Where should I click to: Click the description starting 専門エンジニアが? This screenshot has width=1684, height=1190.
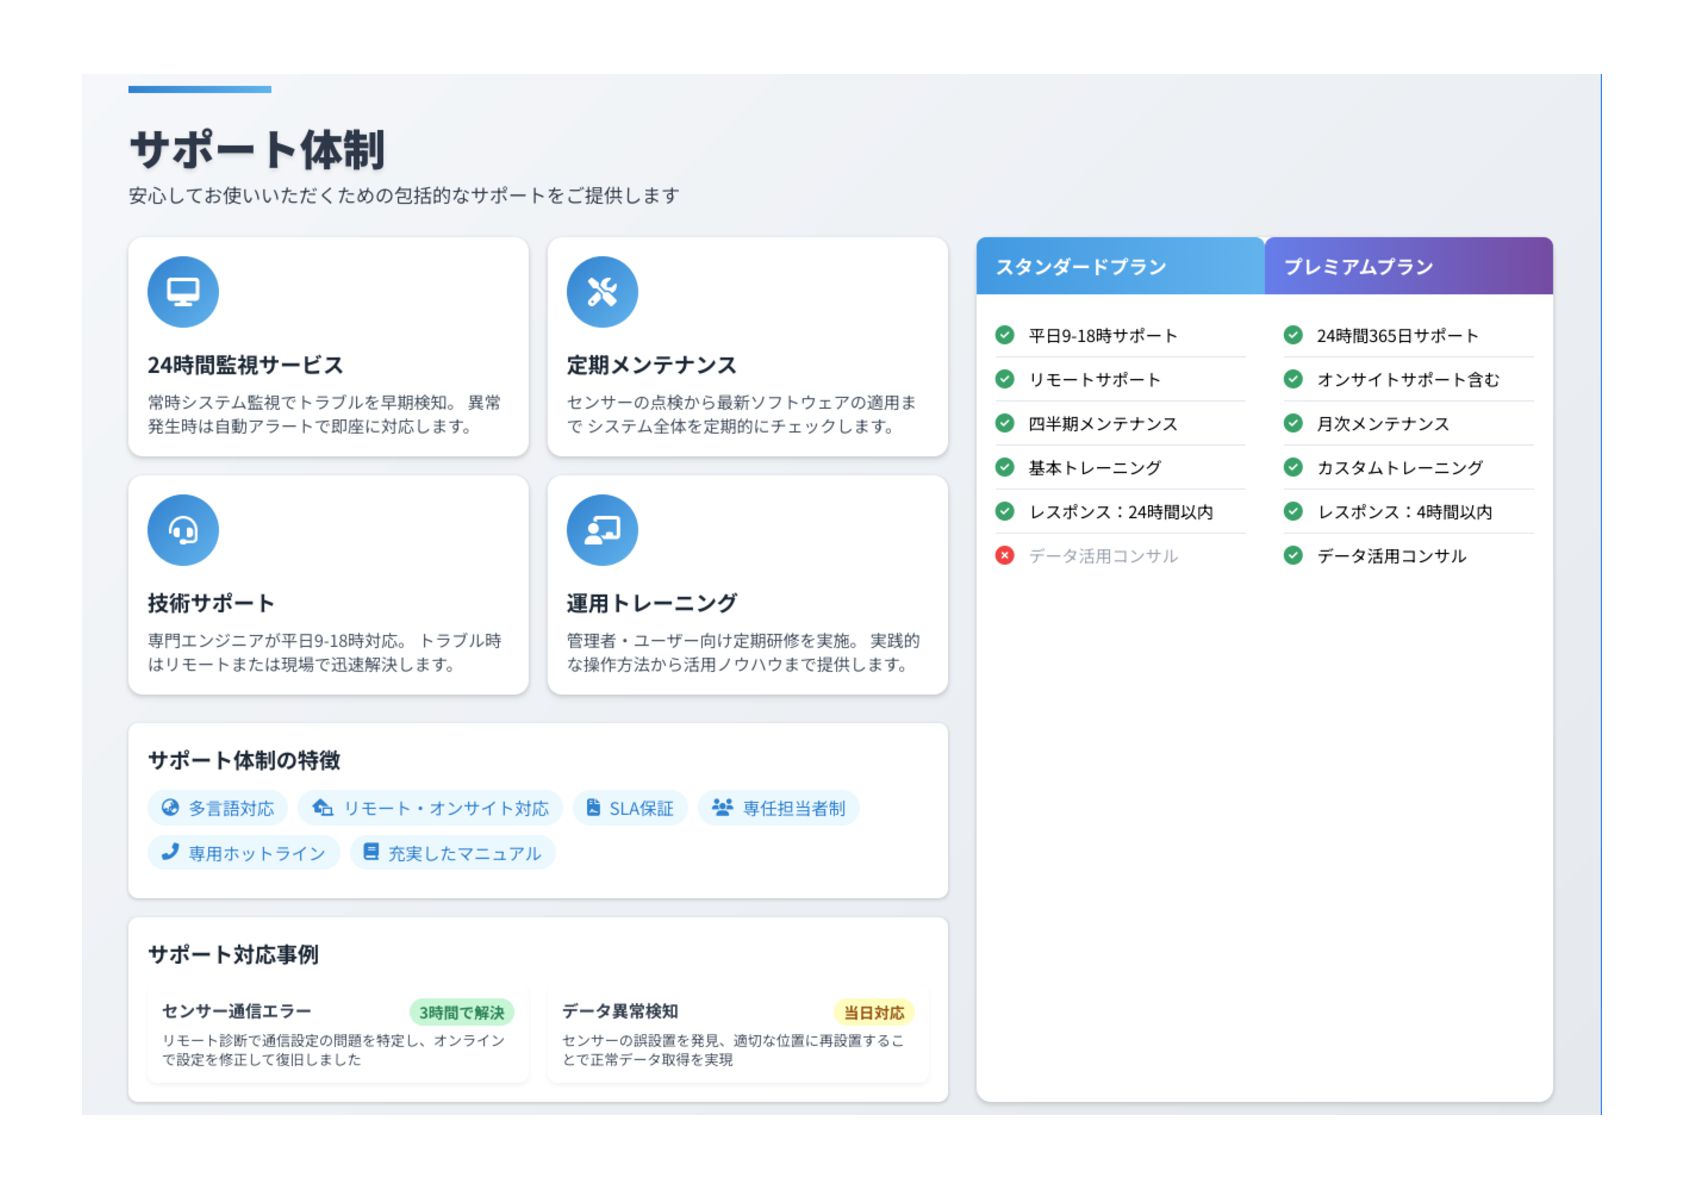click(x=325, y=652)
